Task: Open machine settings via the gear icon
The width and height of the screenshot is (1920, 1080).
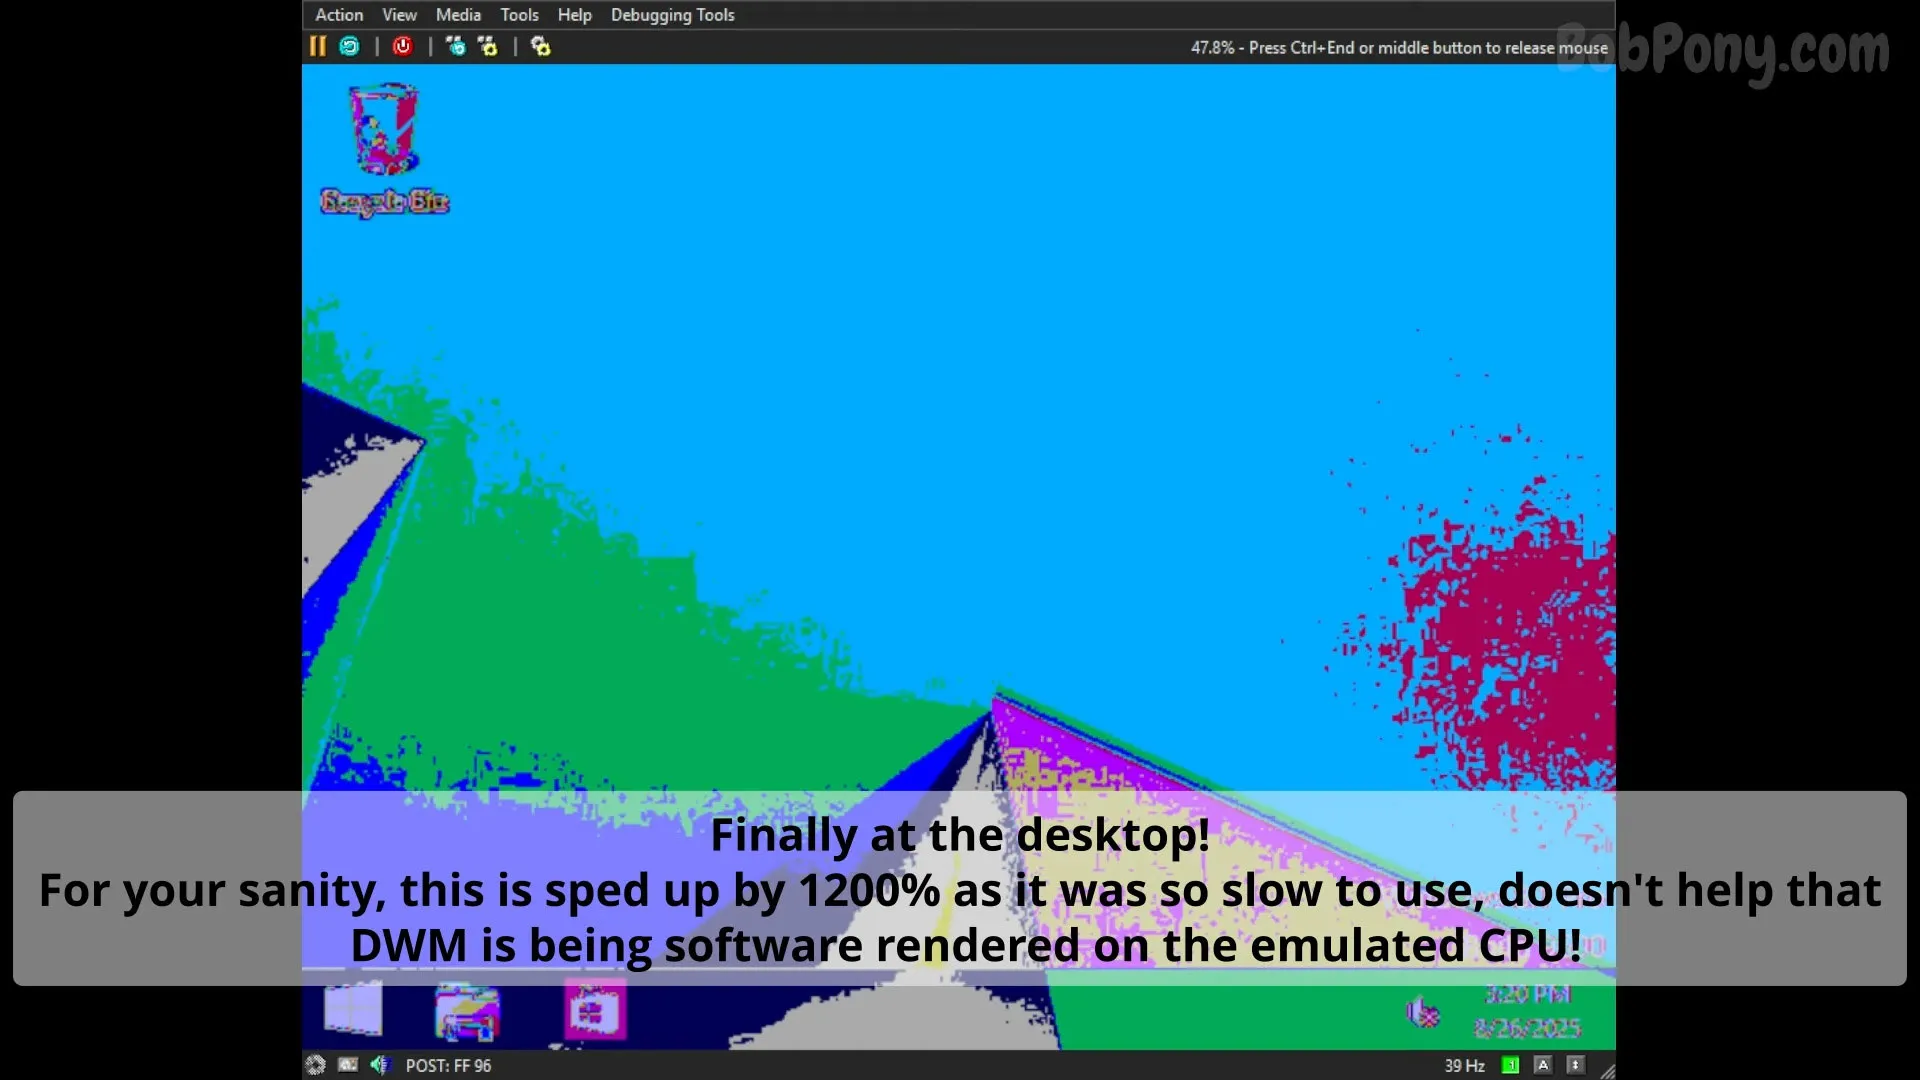Action: (x=541, y=46)
